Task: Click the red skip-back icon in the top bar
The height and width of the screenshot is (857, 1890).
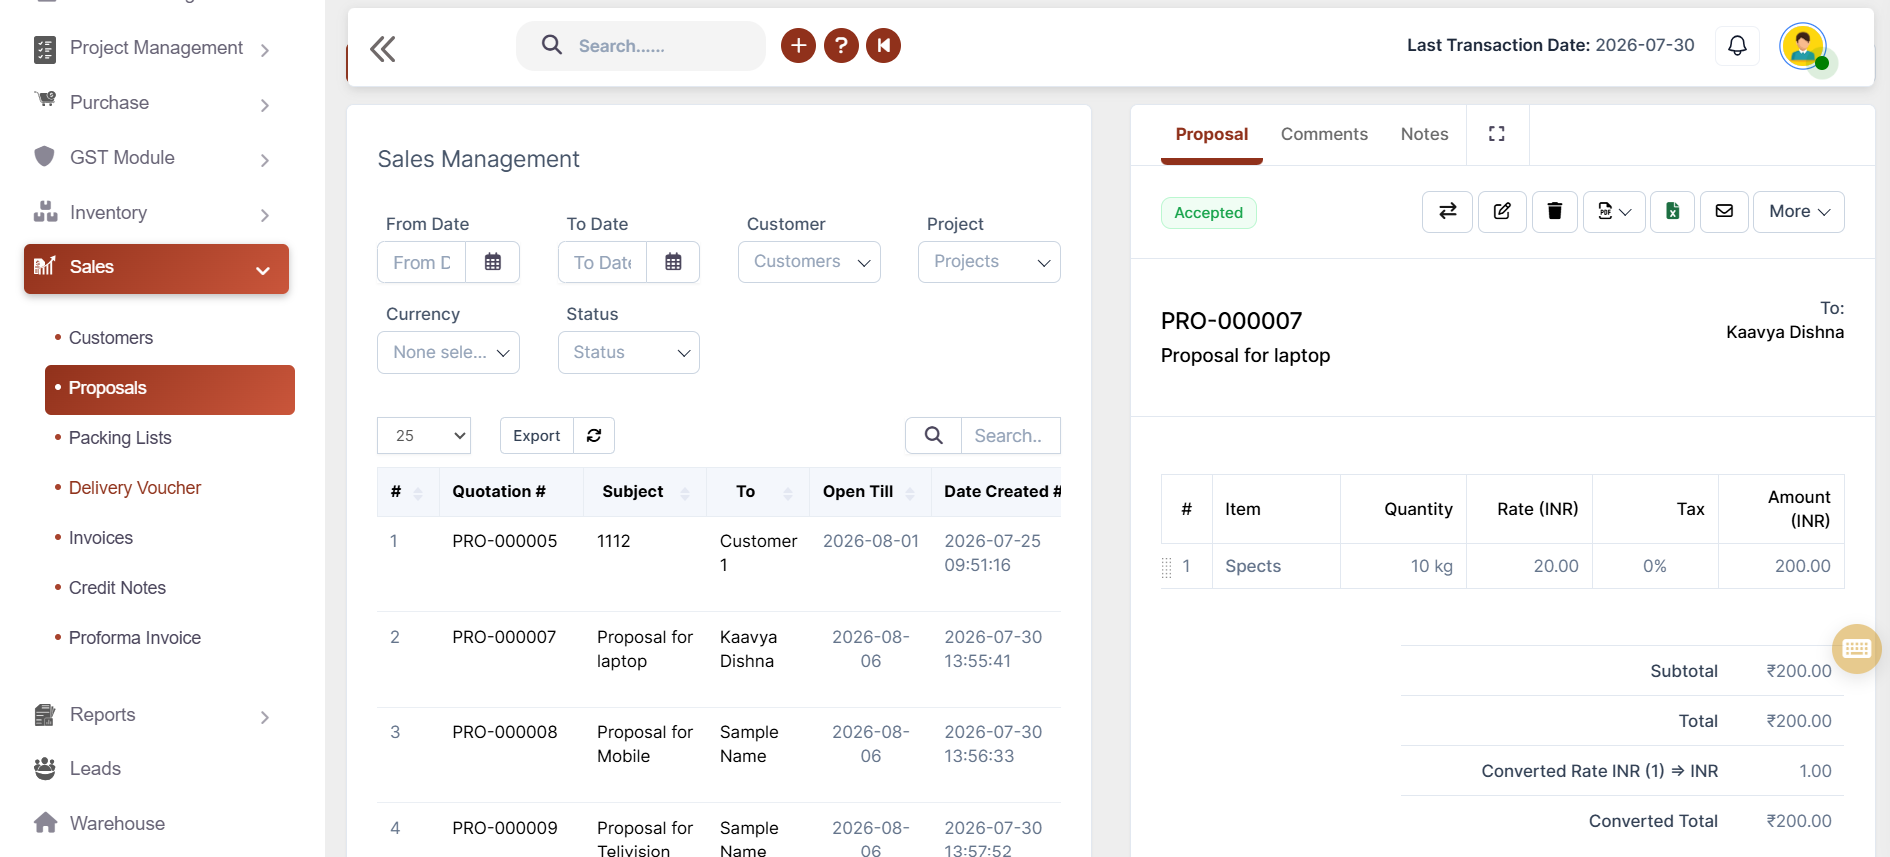Action: point(884,45)
